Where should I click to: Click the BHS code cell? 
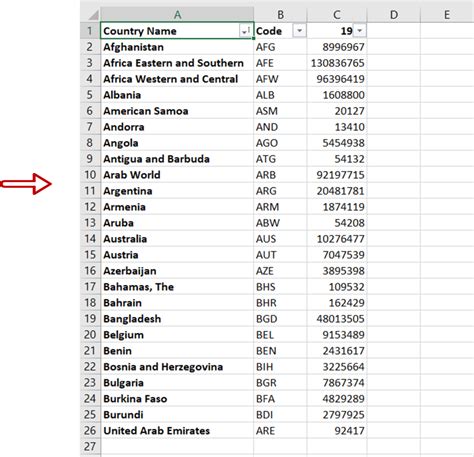click(280, 287)
